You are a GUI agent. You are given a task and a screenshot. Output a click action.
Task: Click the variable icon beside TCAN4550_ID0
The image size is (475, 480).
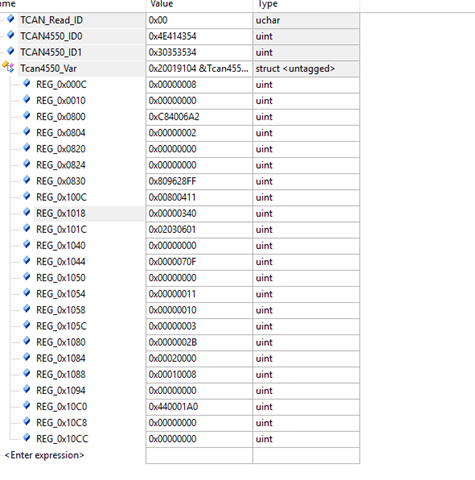(11, 35)
